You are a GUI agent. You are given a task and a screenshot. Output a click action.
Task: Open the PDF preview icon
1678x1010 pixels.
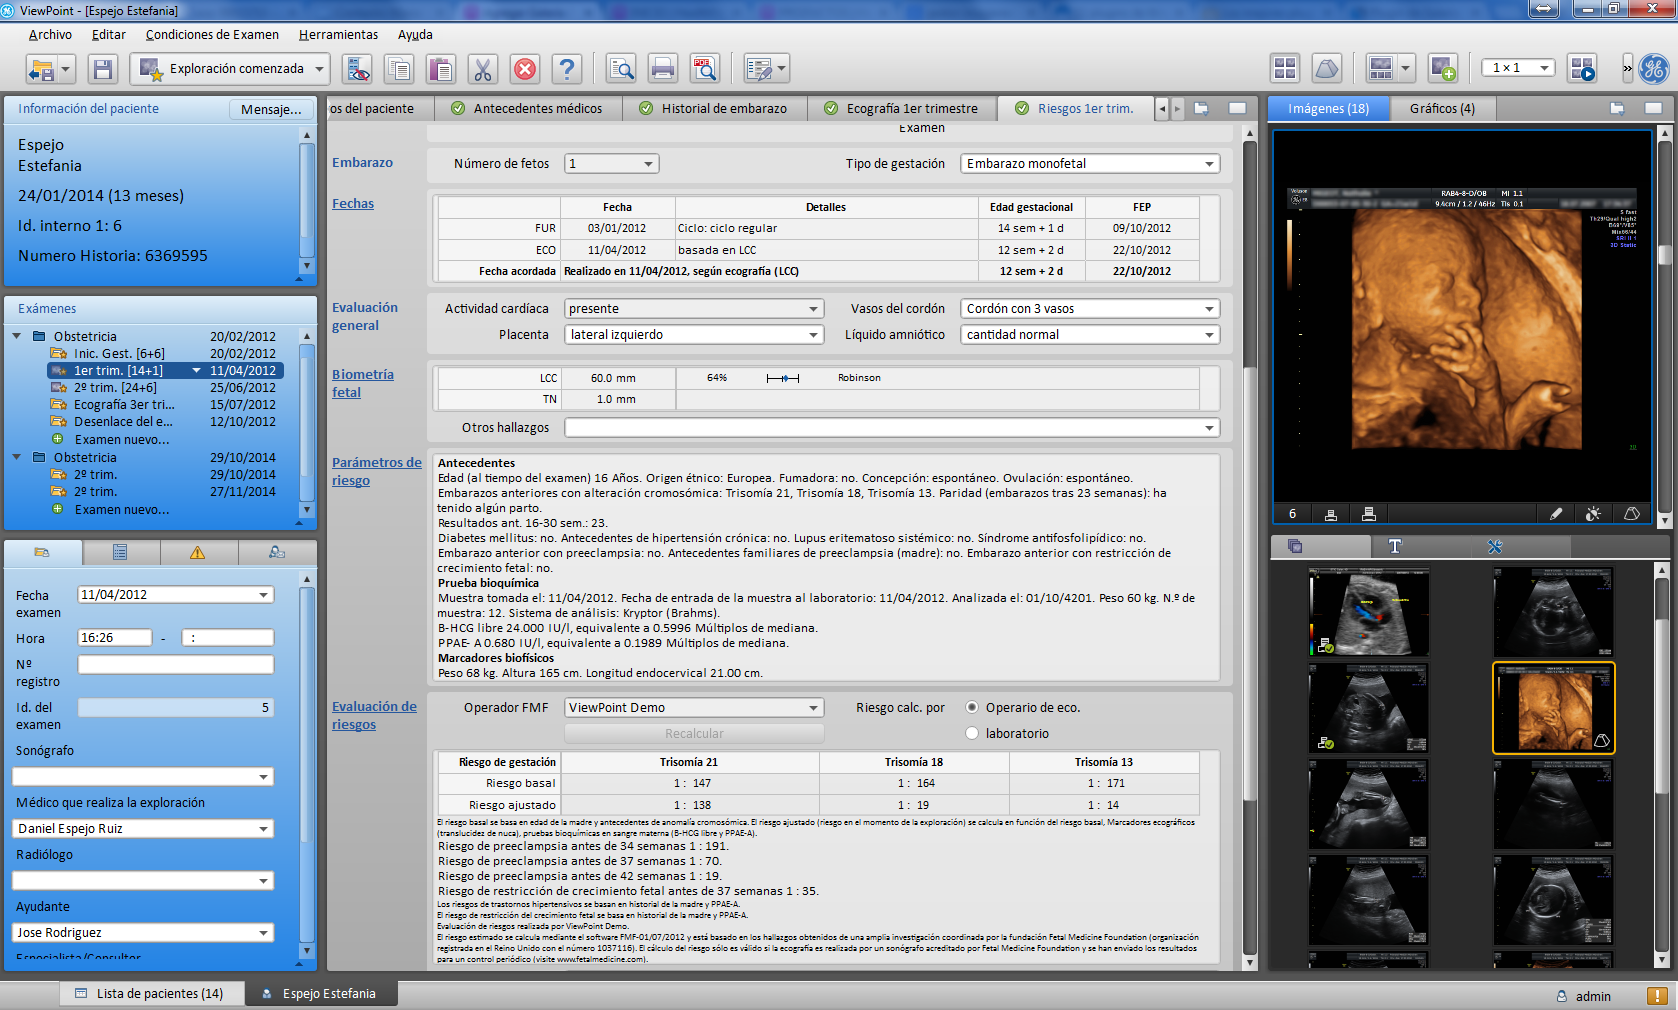coord(705,69)
